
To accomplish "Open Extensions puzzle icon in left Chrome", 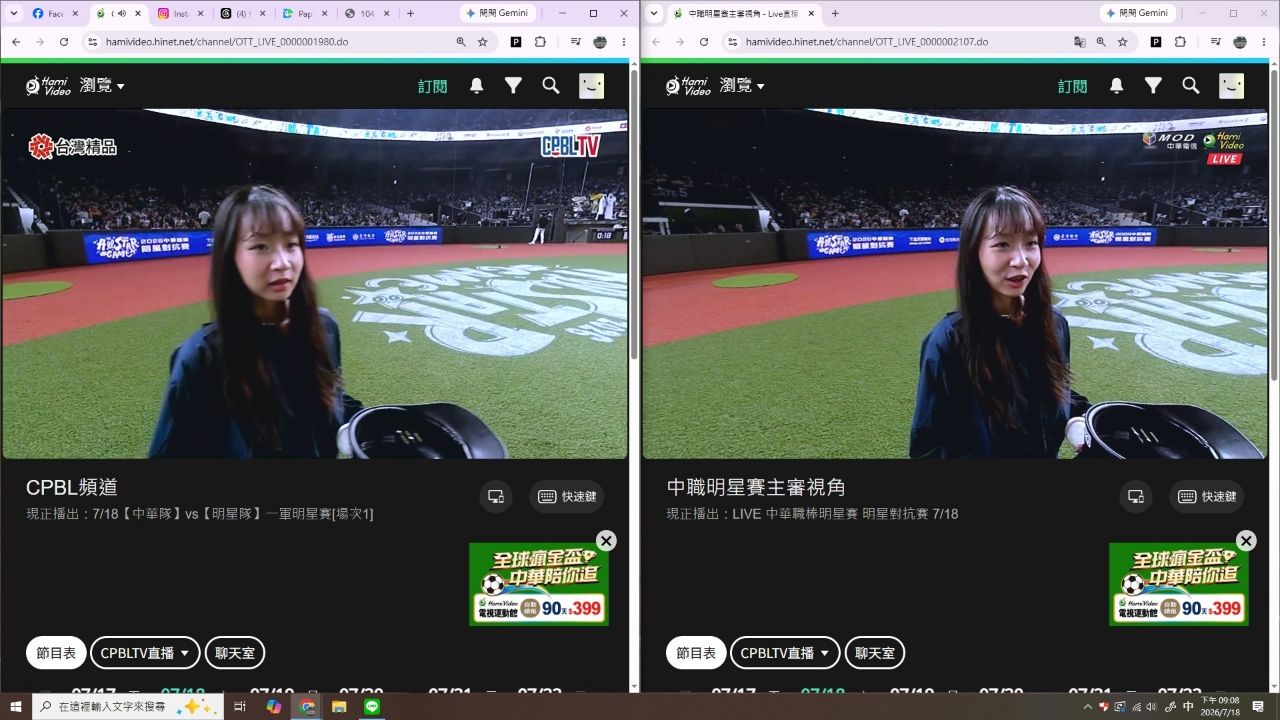I will pyautogui.click(x=540, y=42).
